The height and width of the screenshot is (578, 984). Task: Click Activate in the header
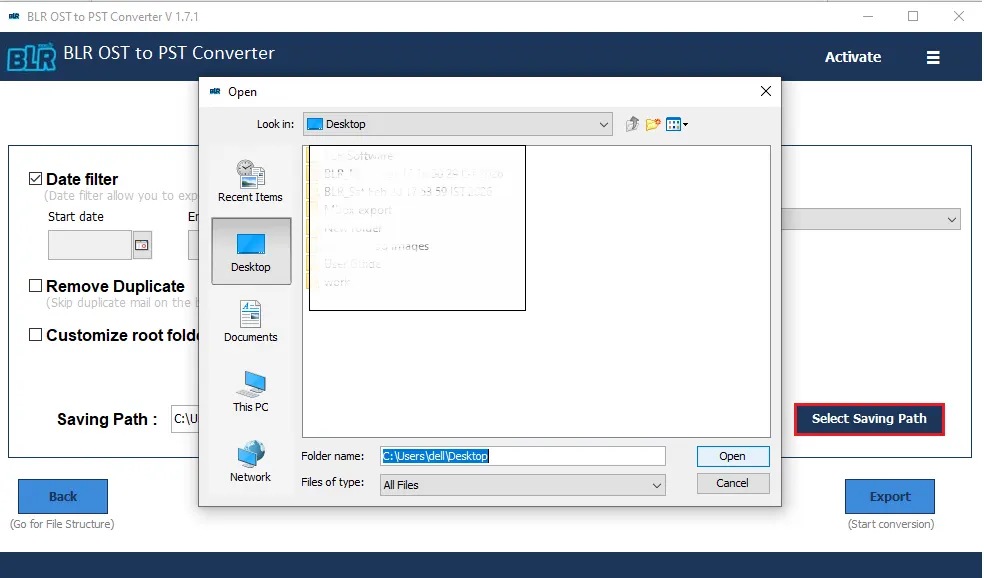pos(852,57)
